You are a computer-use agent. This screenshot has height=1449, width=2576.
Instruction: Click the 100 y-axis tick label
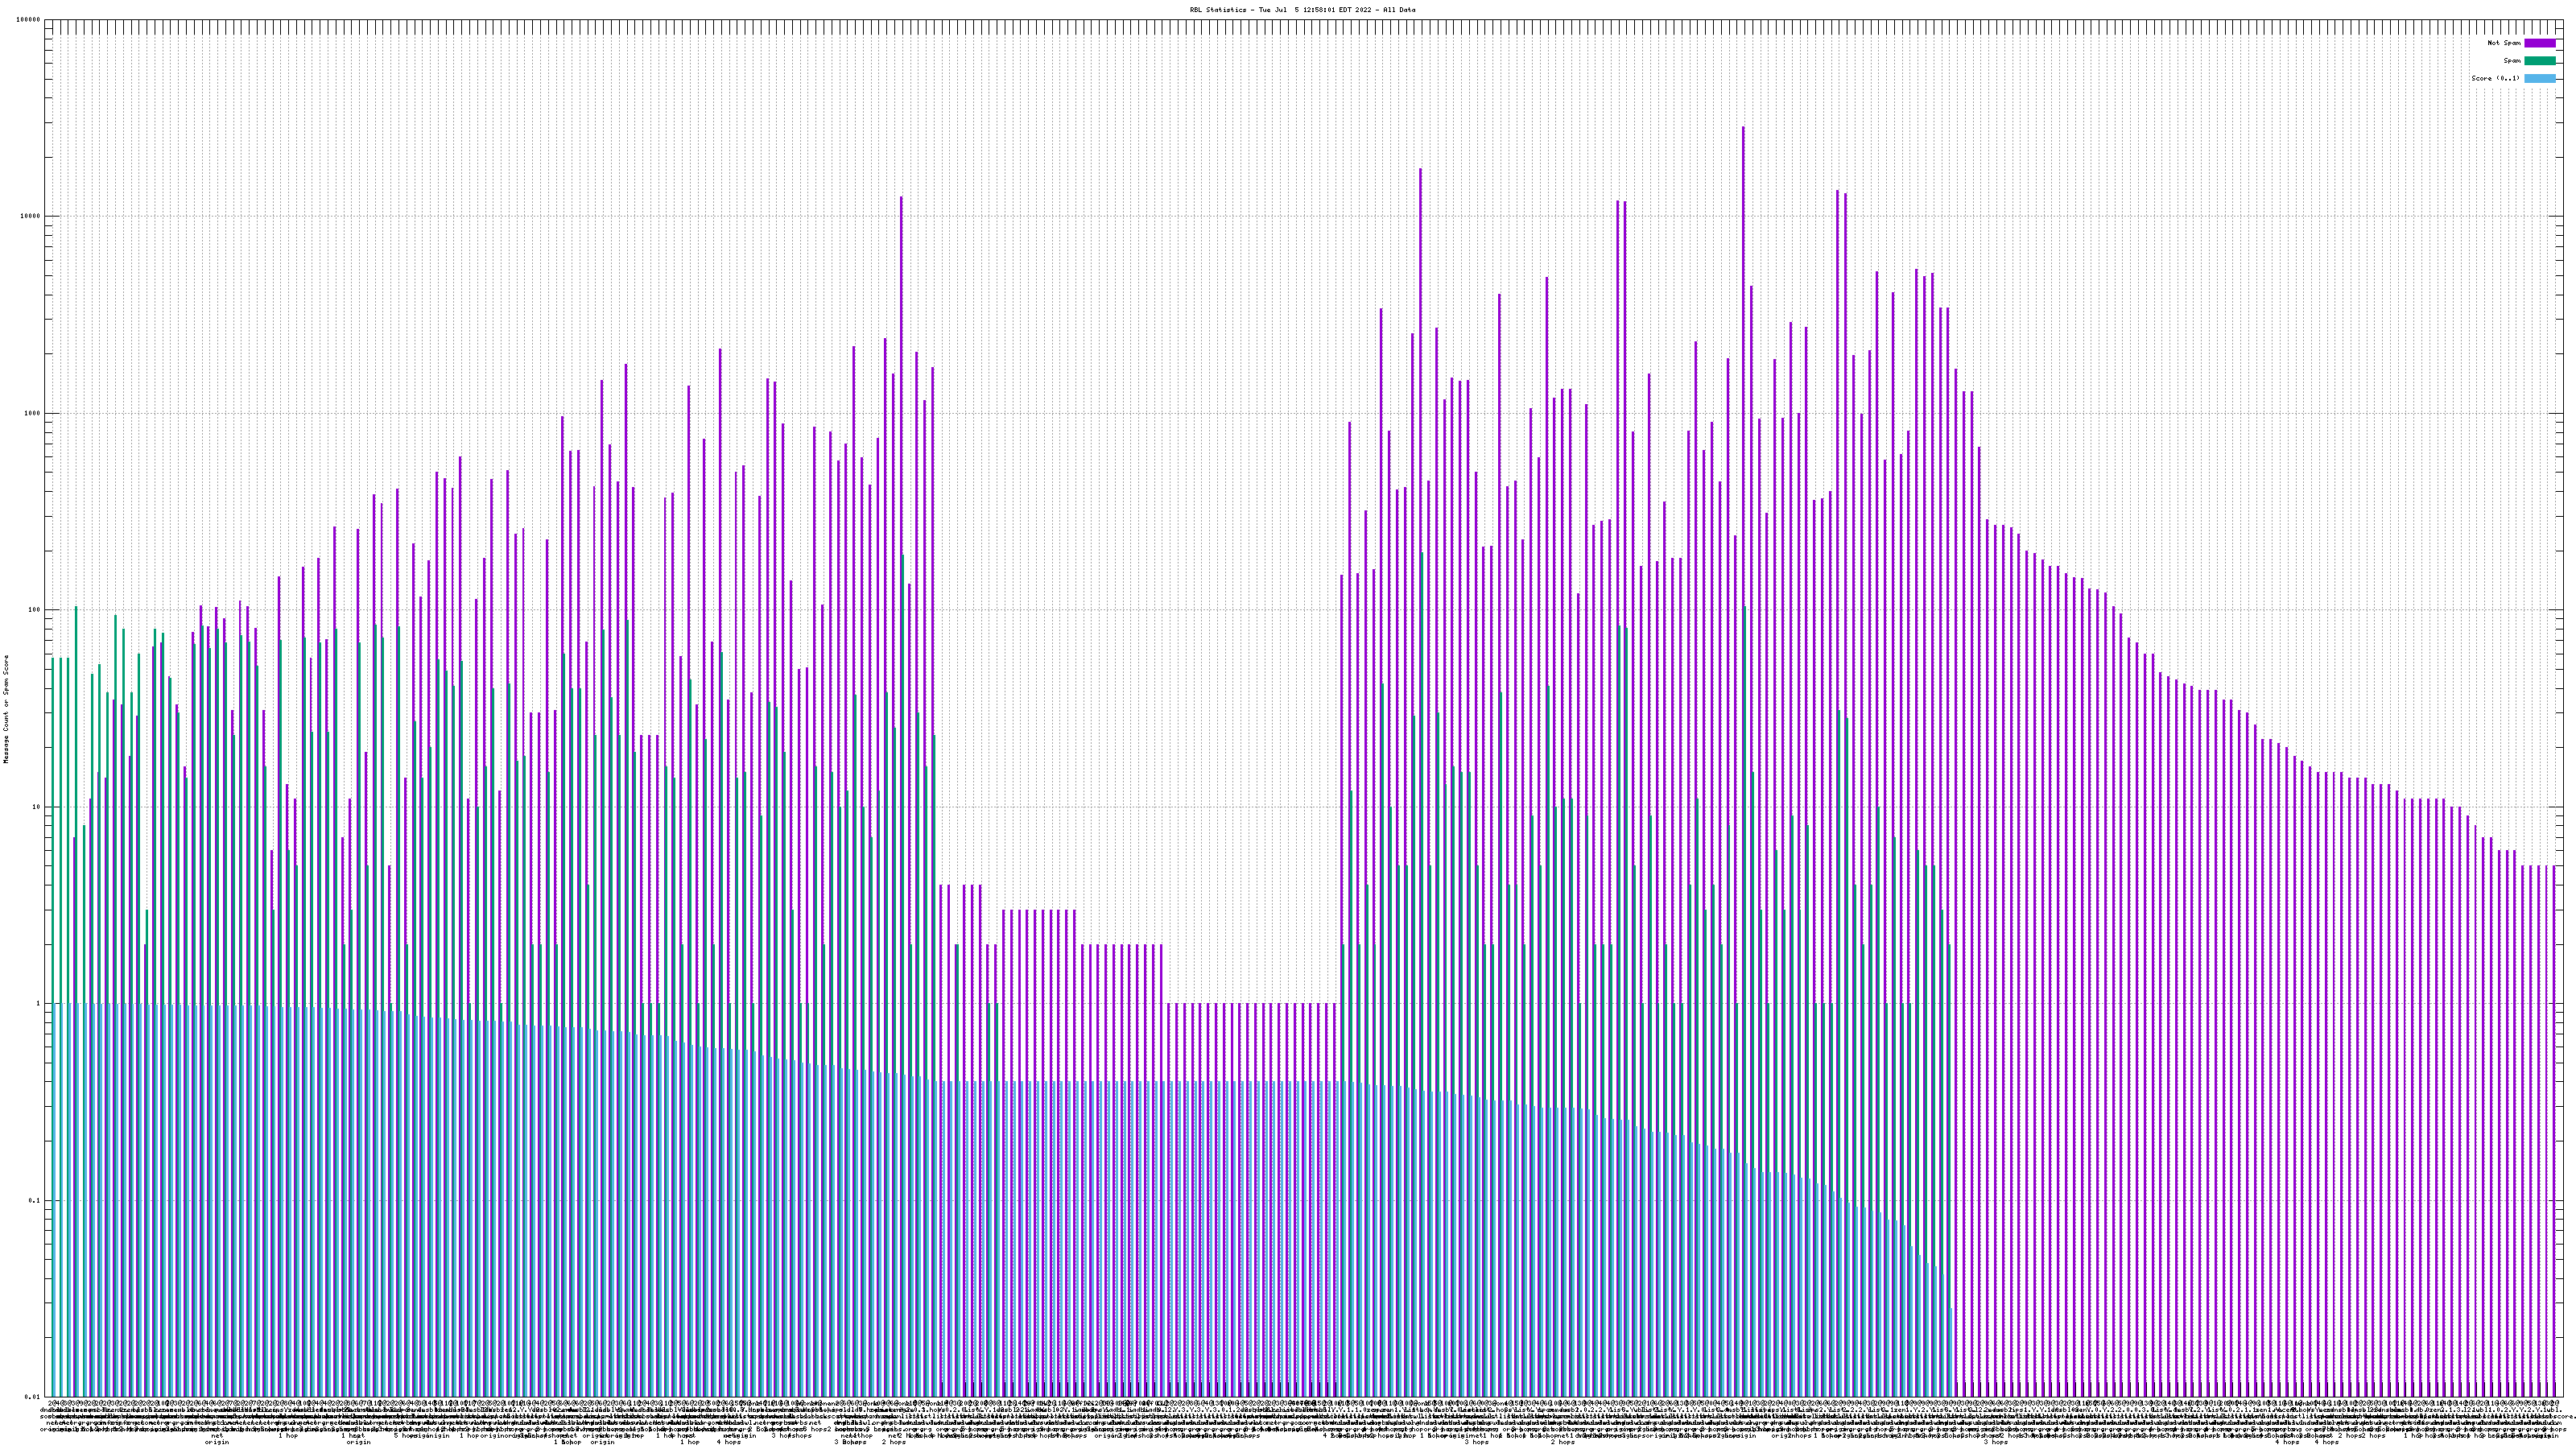click(x=35, y=610)
